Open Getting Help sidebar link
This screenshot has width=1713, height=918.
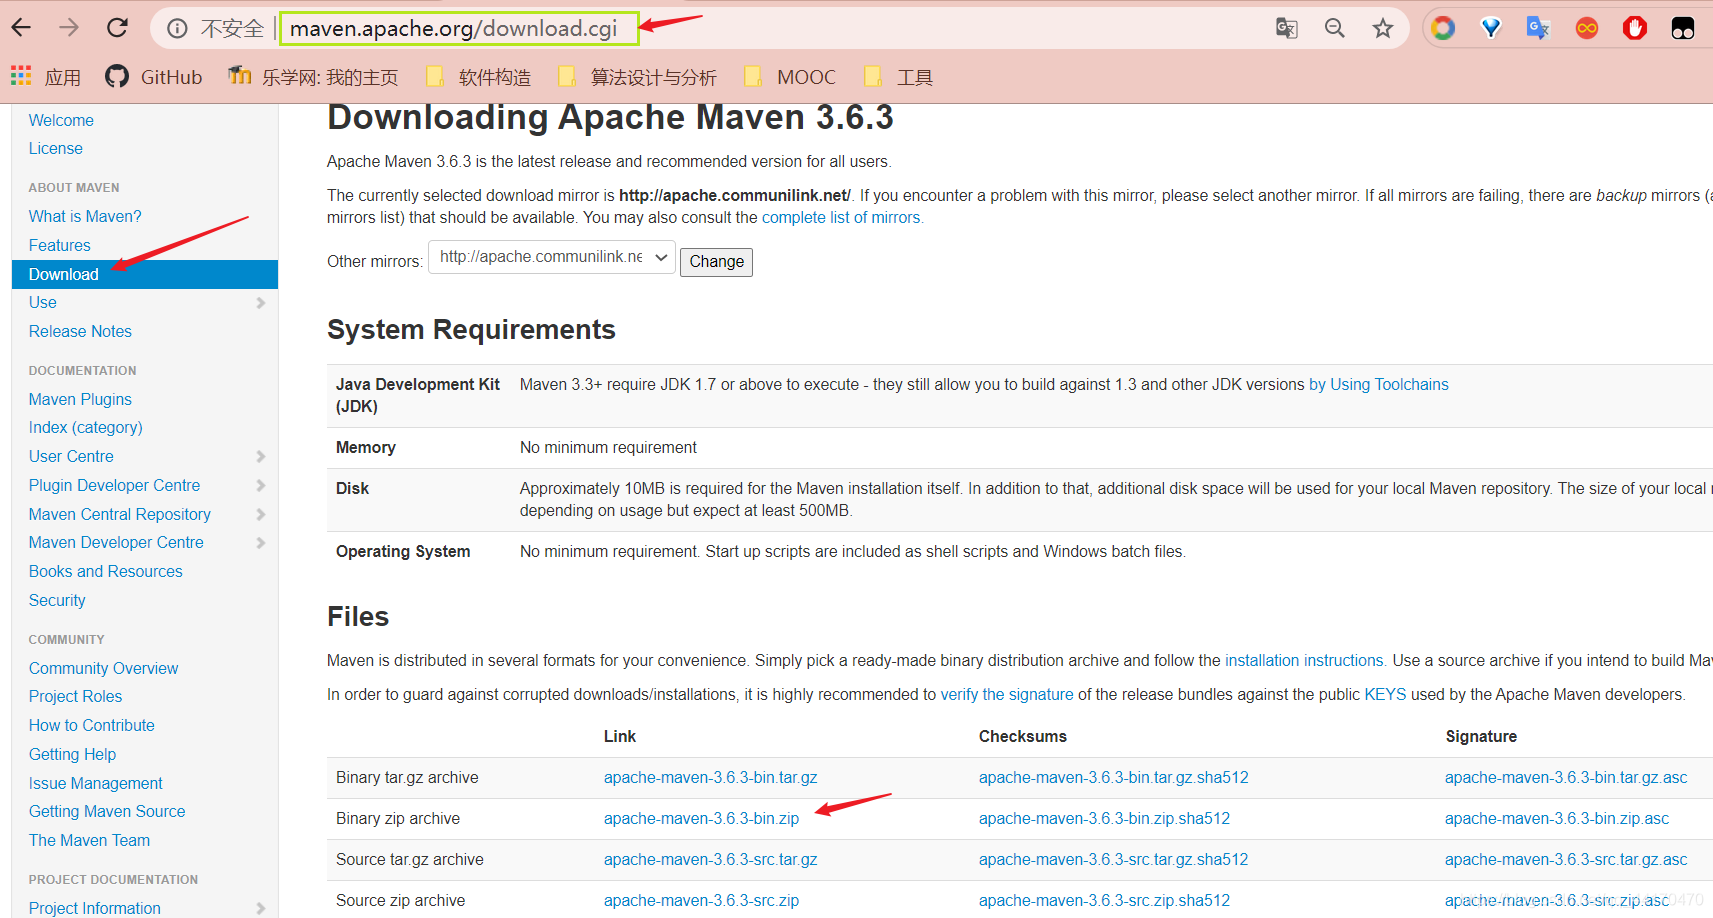pos(73,754)
